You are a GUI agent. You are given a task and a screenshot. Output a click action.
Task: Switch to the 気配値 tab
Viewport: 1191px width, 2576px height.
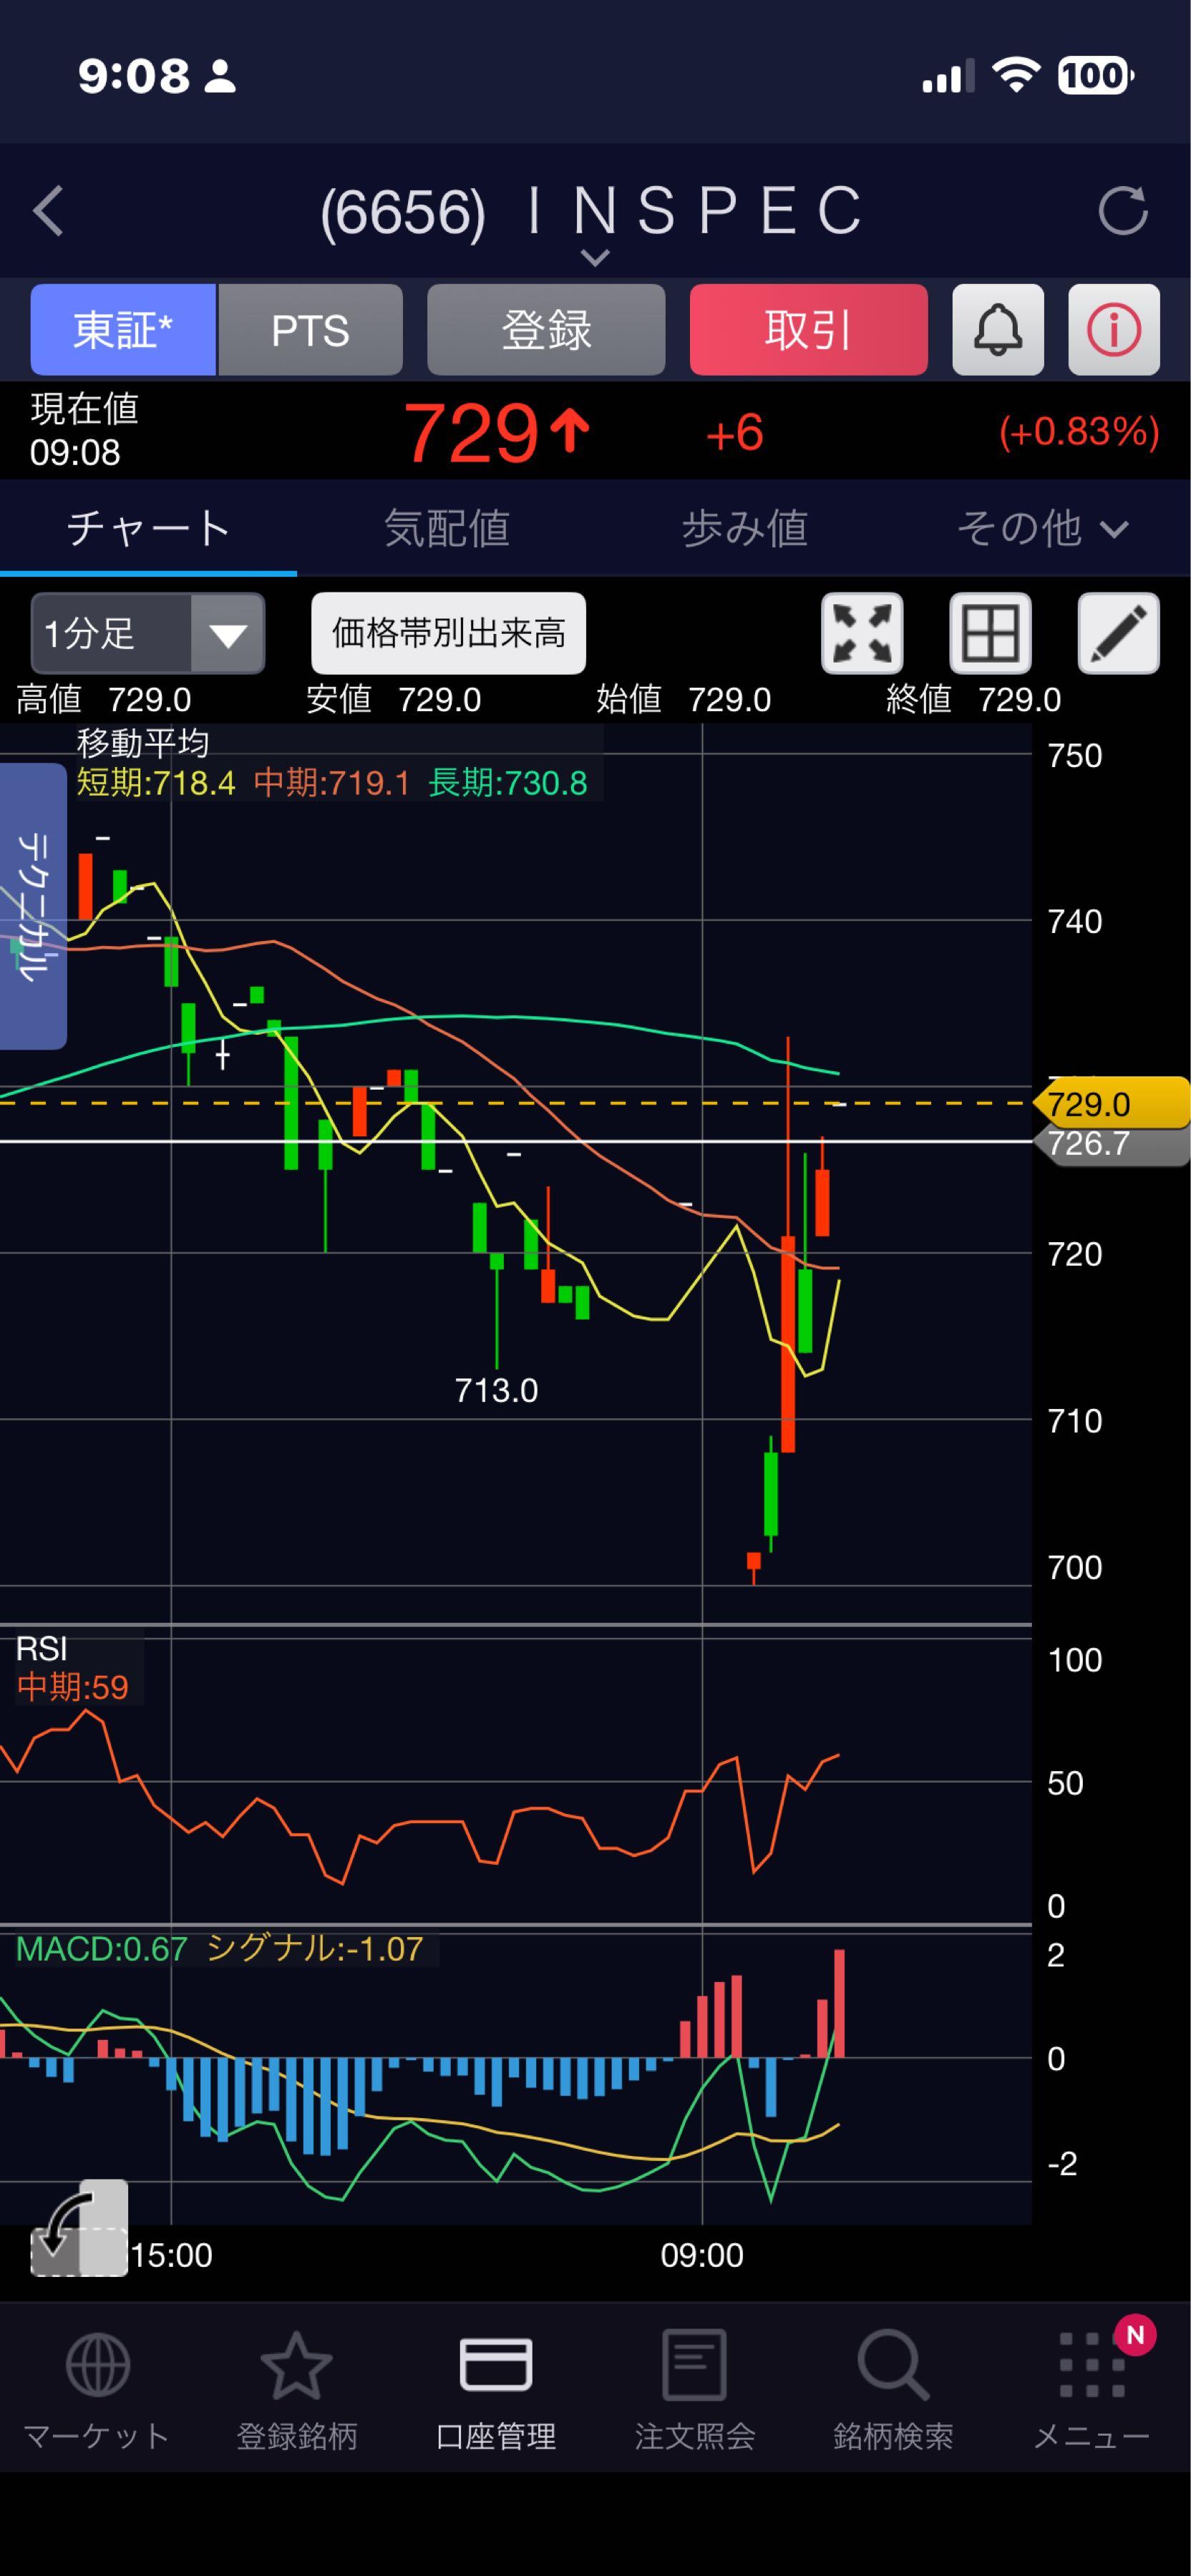pyautogui.click(x=446, y=528)
